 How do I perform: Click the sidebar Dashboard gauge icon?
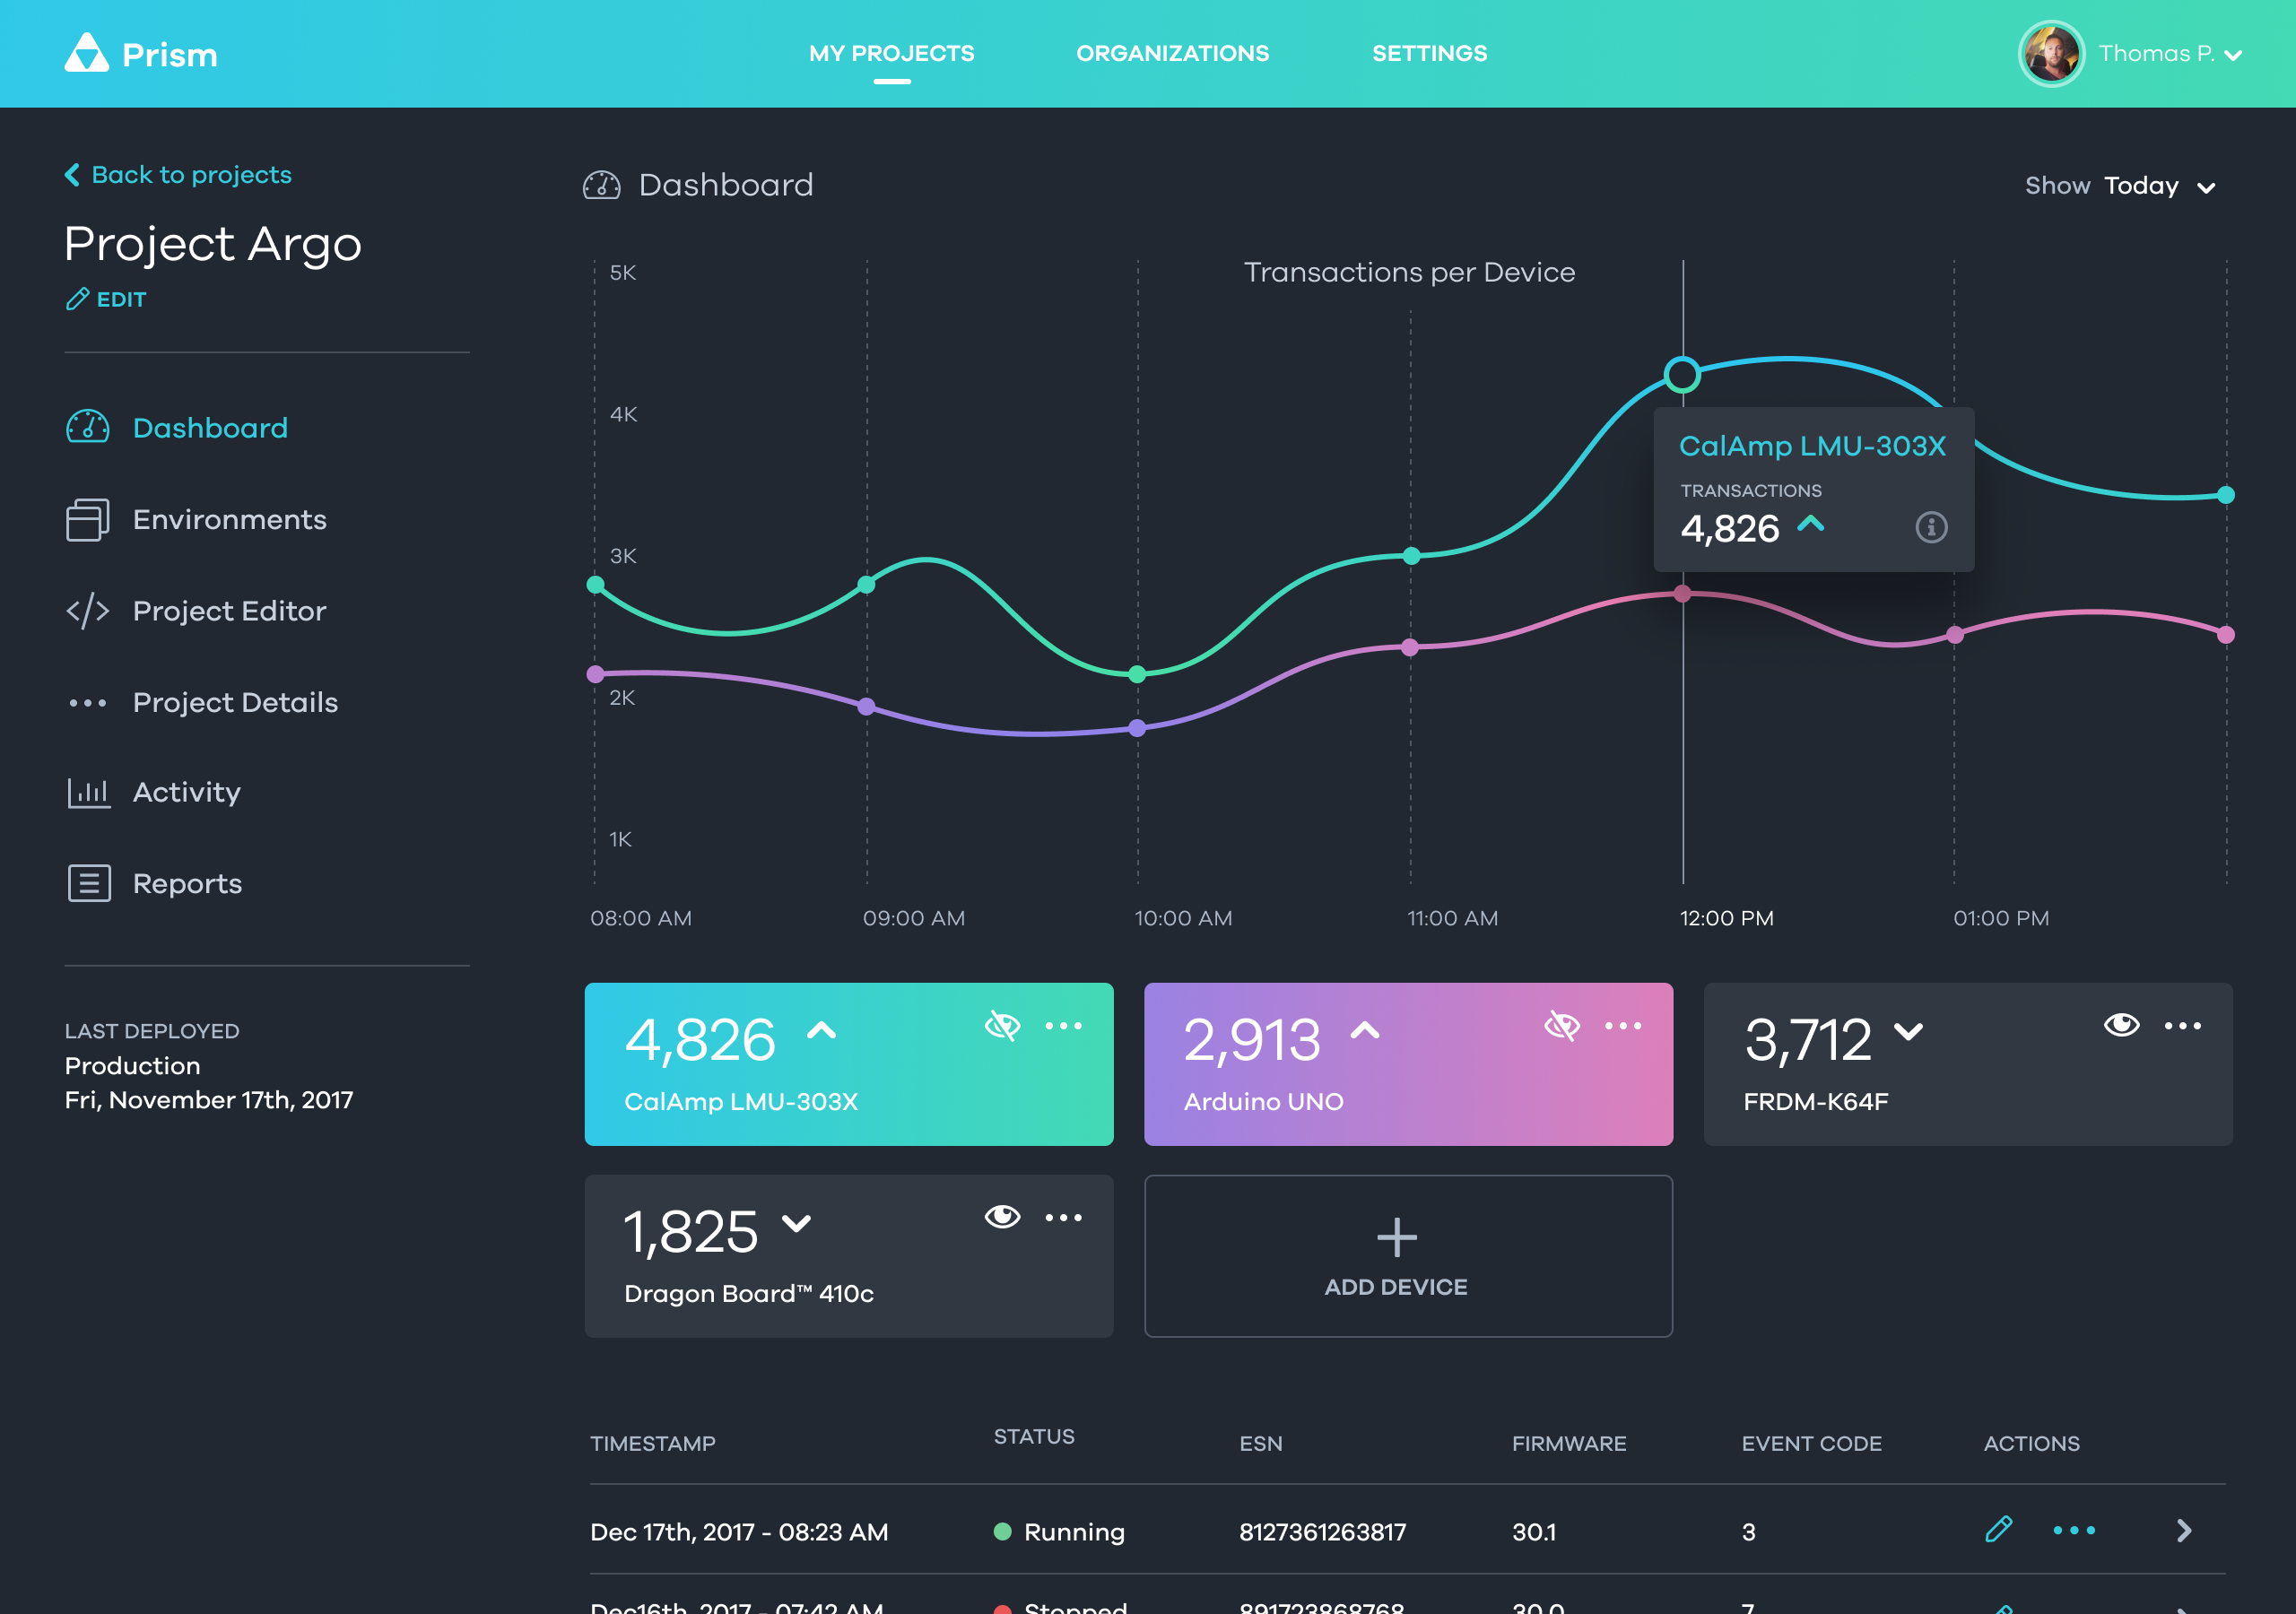pyautogui.click(x=88, y=427)
